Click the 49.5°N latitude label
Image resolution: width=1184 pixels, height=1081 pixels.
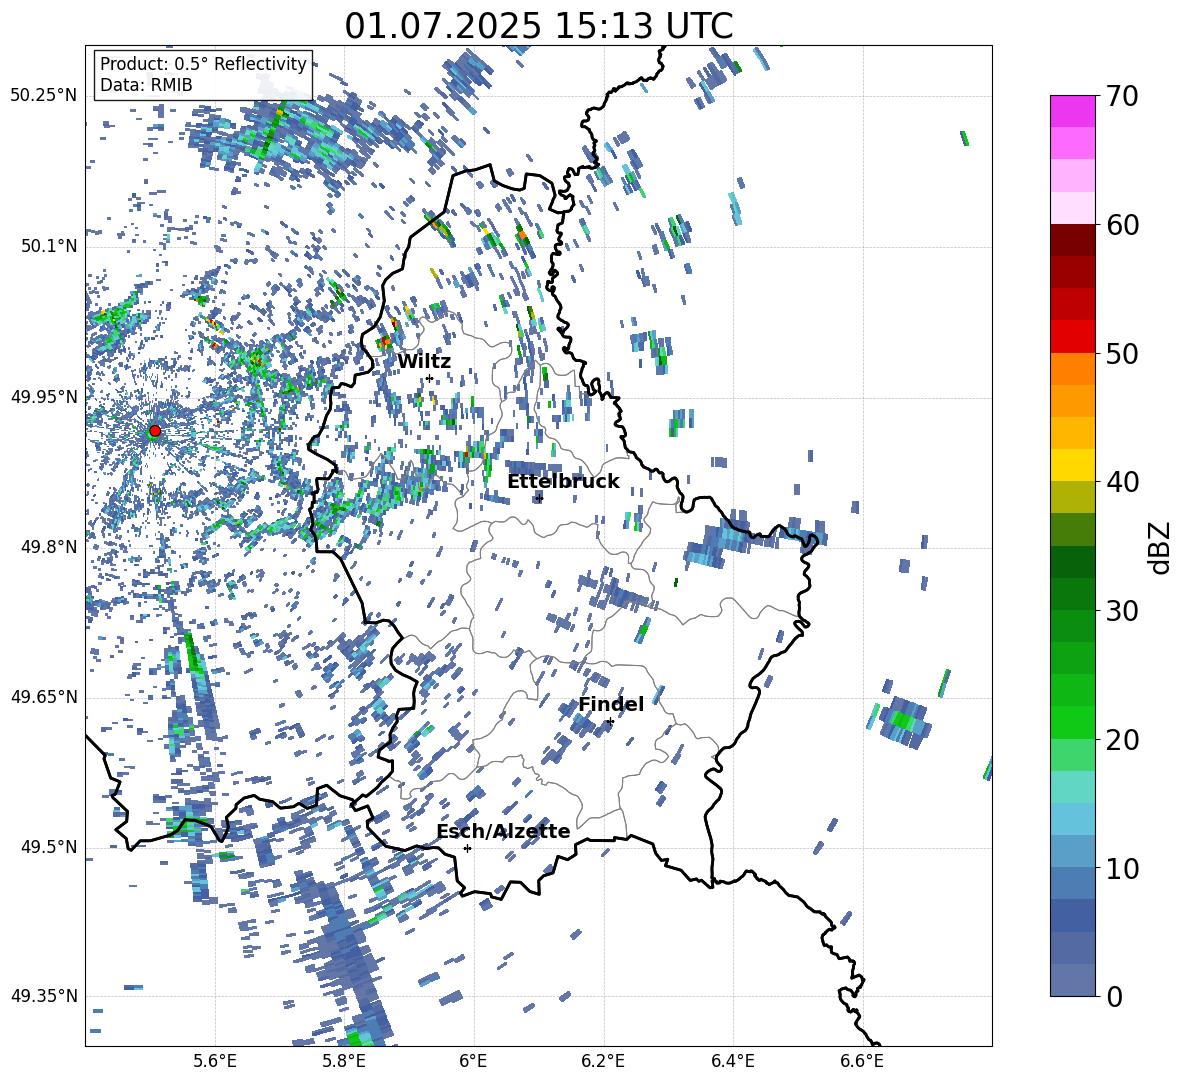click(49, 847)
